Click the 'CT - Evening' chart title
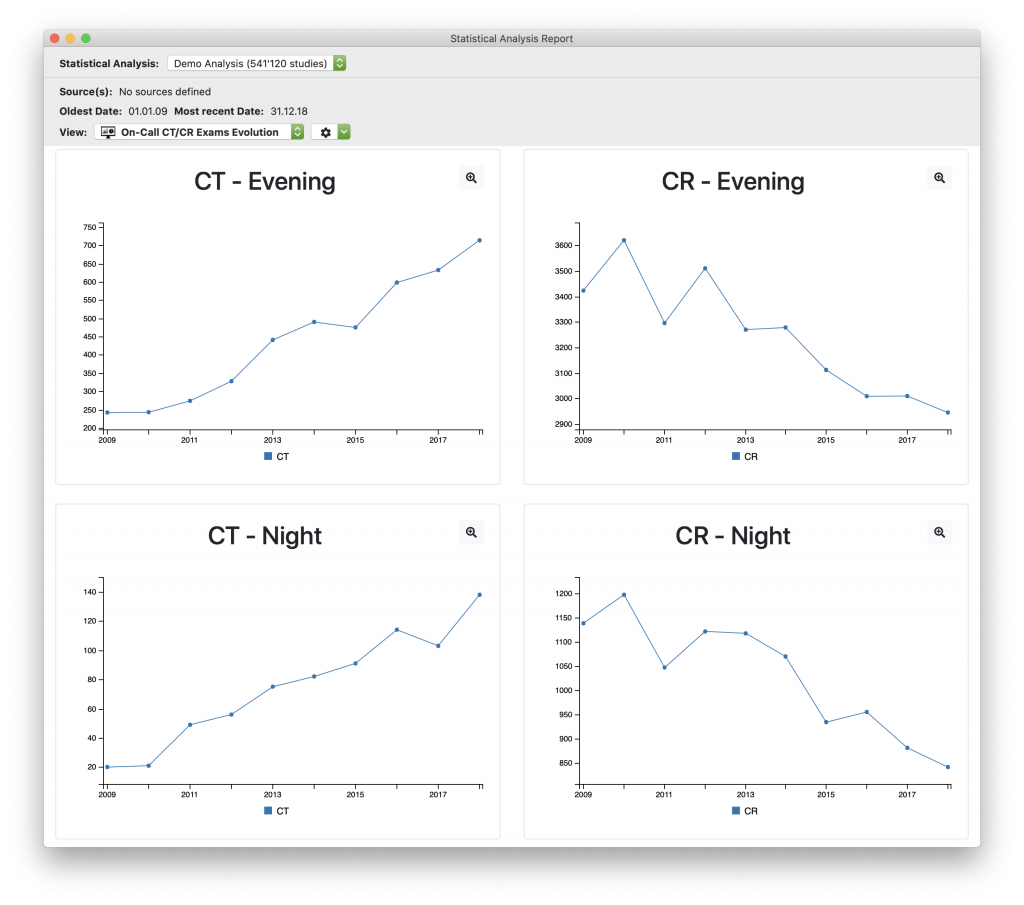 [x=264, y=182]
